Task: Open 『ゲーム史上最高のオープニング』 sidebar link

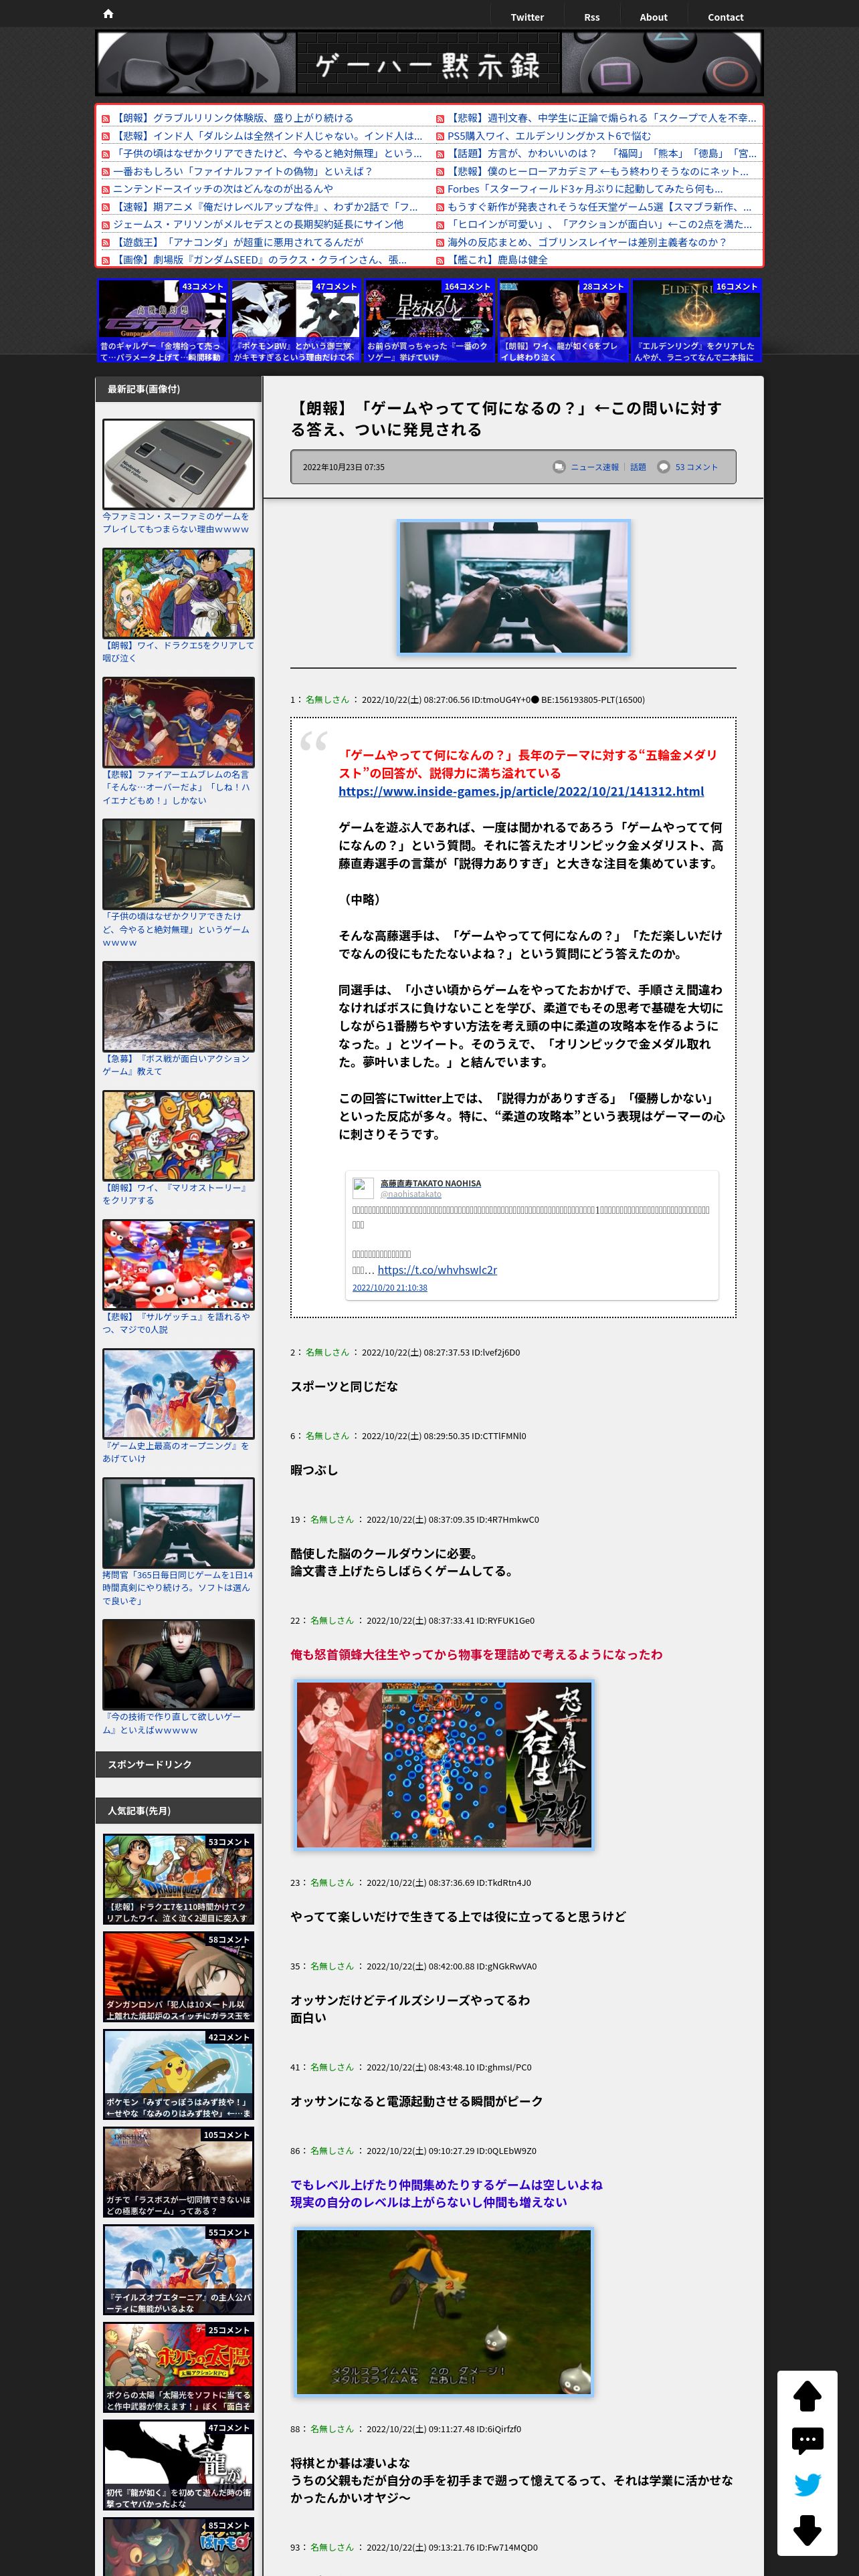Action: 176,1452
